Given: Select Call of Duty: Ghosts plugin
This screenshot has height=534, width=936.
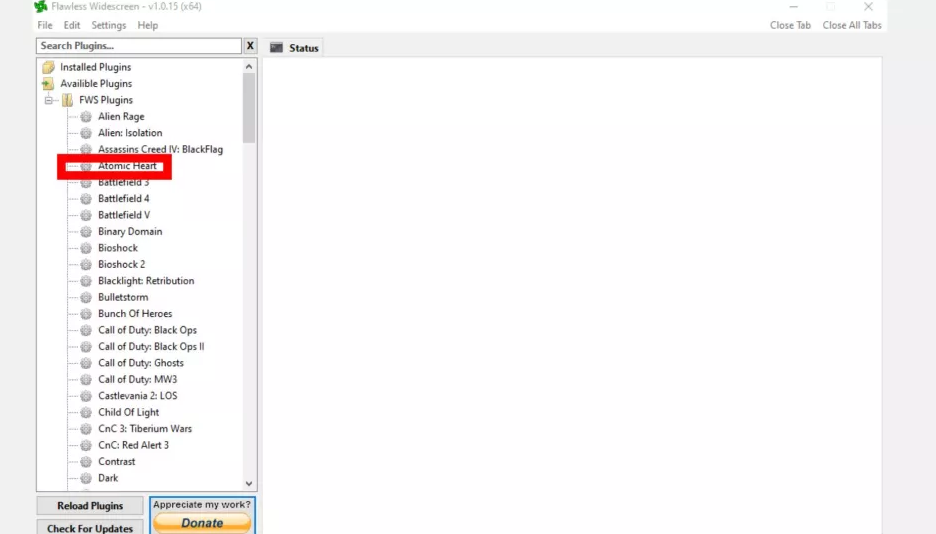Looking at the screenshot, I should click(x=141, y=363).
